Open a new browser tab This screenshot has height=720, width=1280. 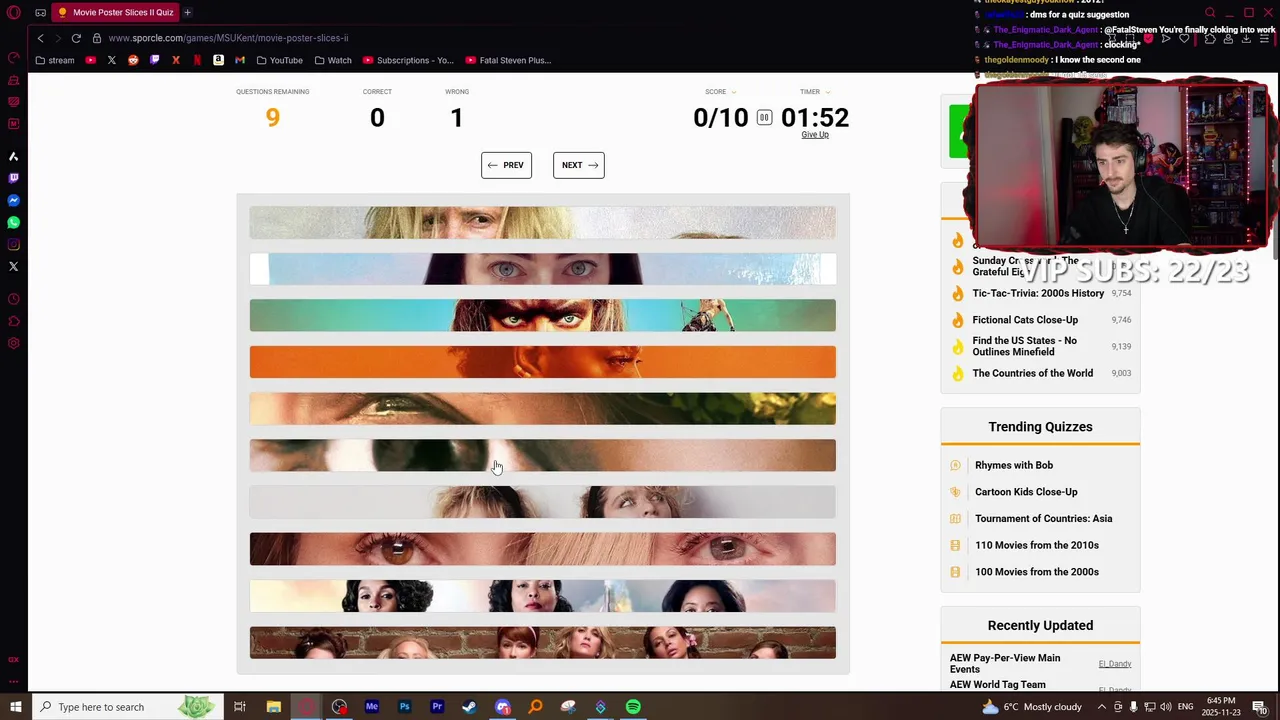coord(187,12)
